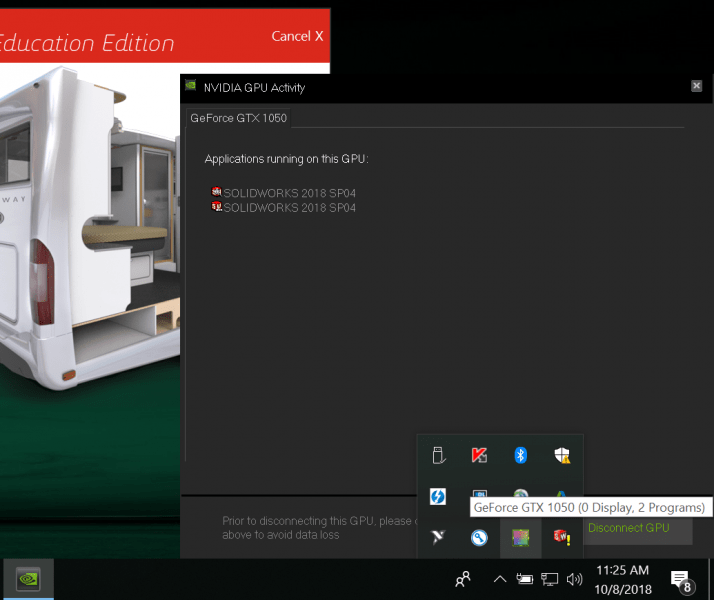Close the NVIDIA GPU Activity window
This screenshot has height=600, width=714.
pyautogui.click(x=696, y=86)
